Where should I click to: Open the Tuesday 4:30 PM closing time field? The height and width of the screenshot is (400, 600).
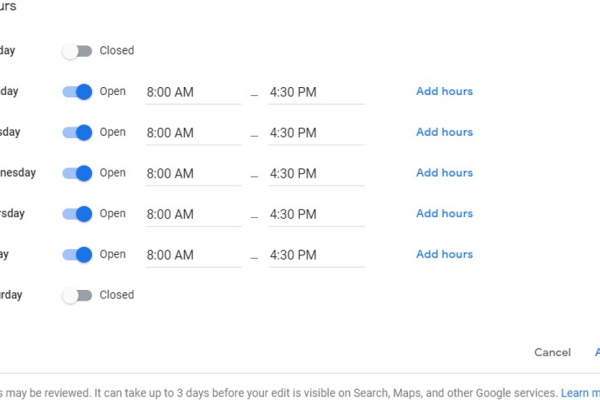pyautogui.click(x=316, y=133)
